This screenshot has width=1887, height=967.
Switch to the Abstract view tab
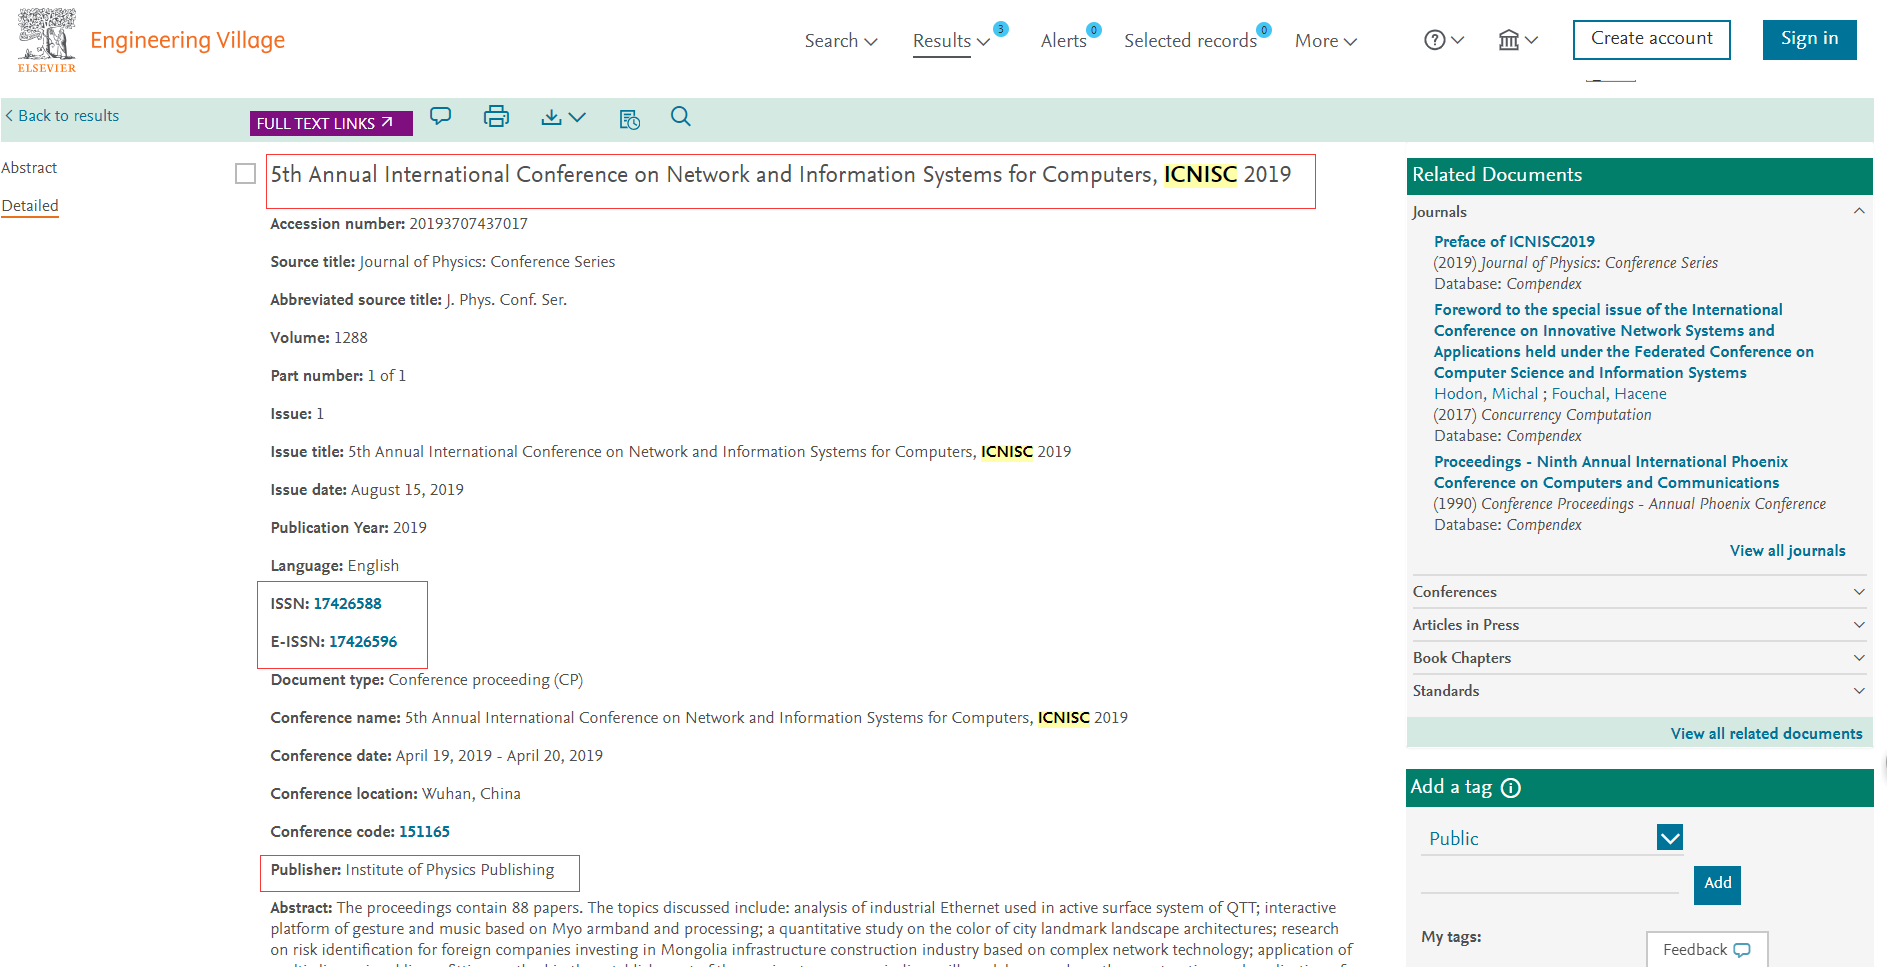pyautogui.click(x=29, y=168)
